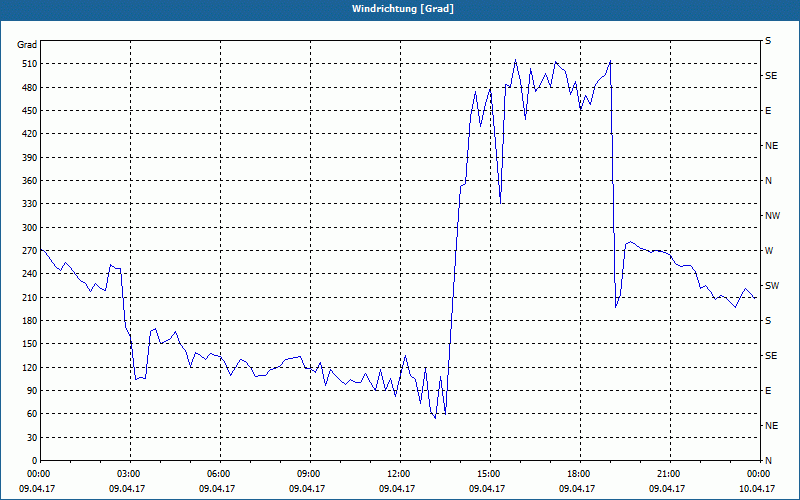Image resolution: width=800 pixels, height=500 pixels.
Task: Select the Grad unit label on the y-axis
Action: click(x=27, y=45)
